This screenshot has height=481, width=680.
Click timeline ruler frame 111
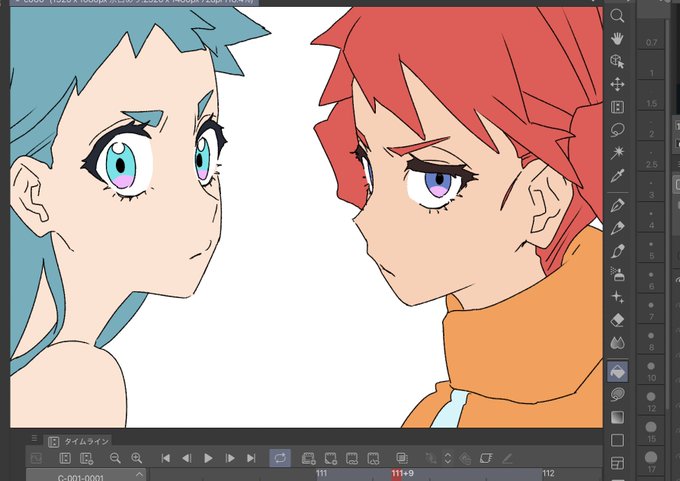coord(321,473)
